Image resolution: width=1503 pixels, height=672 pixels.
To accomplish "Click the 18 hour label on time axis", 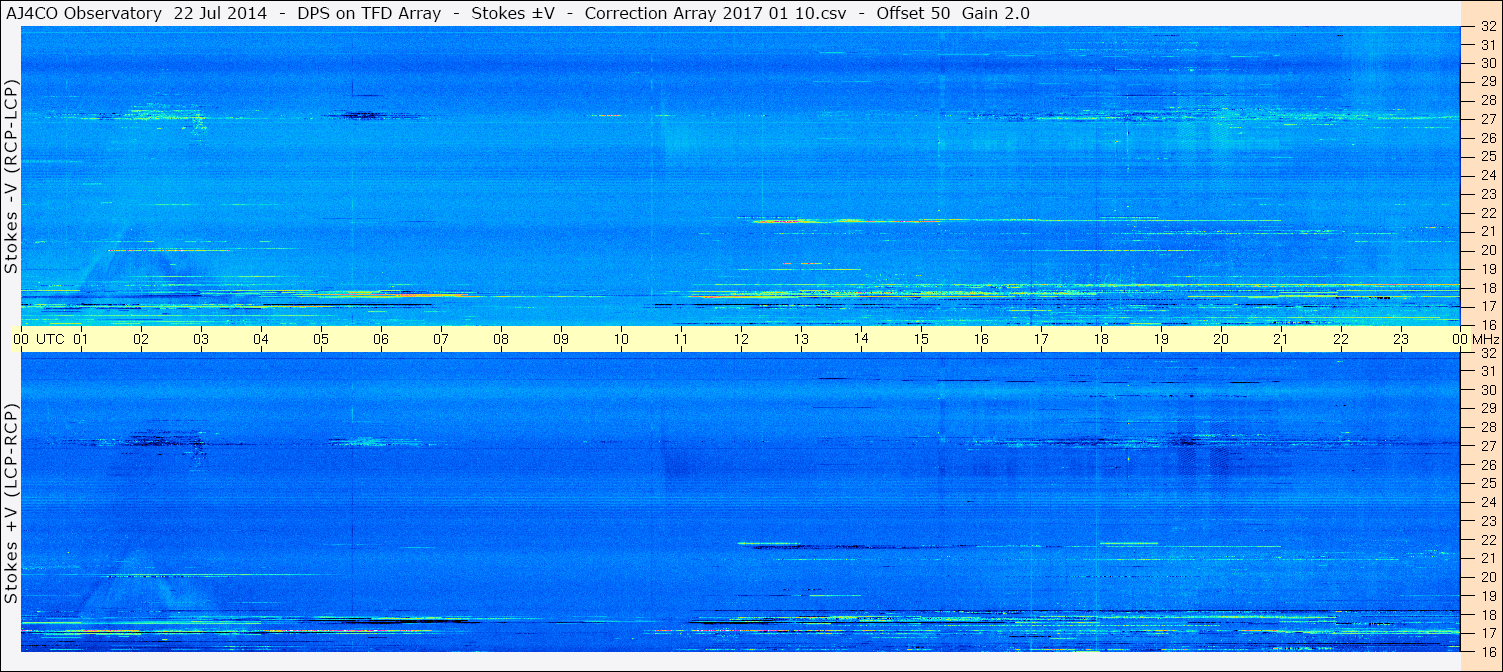I will [1100, 339].
